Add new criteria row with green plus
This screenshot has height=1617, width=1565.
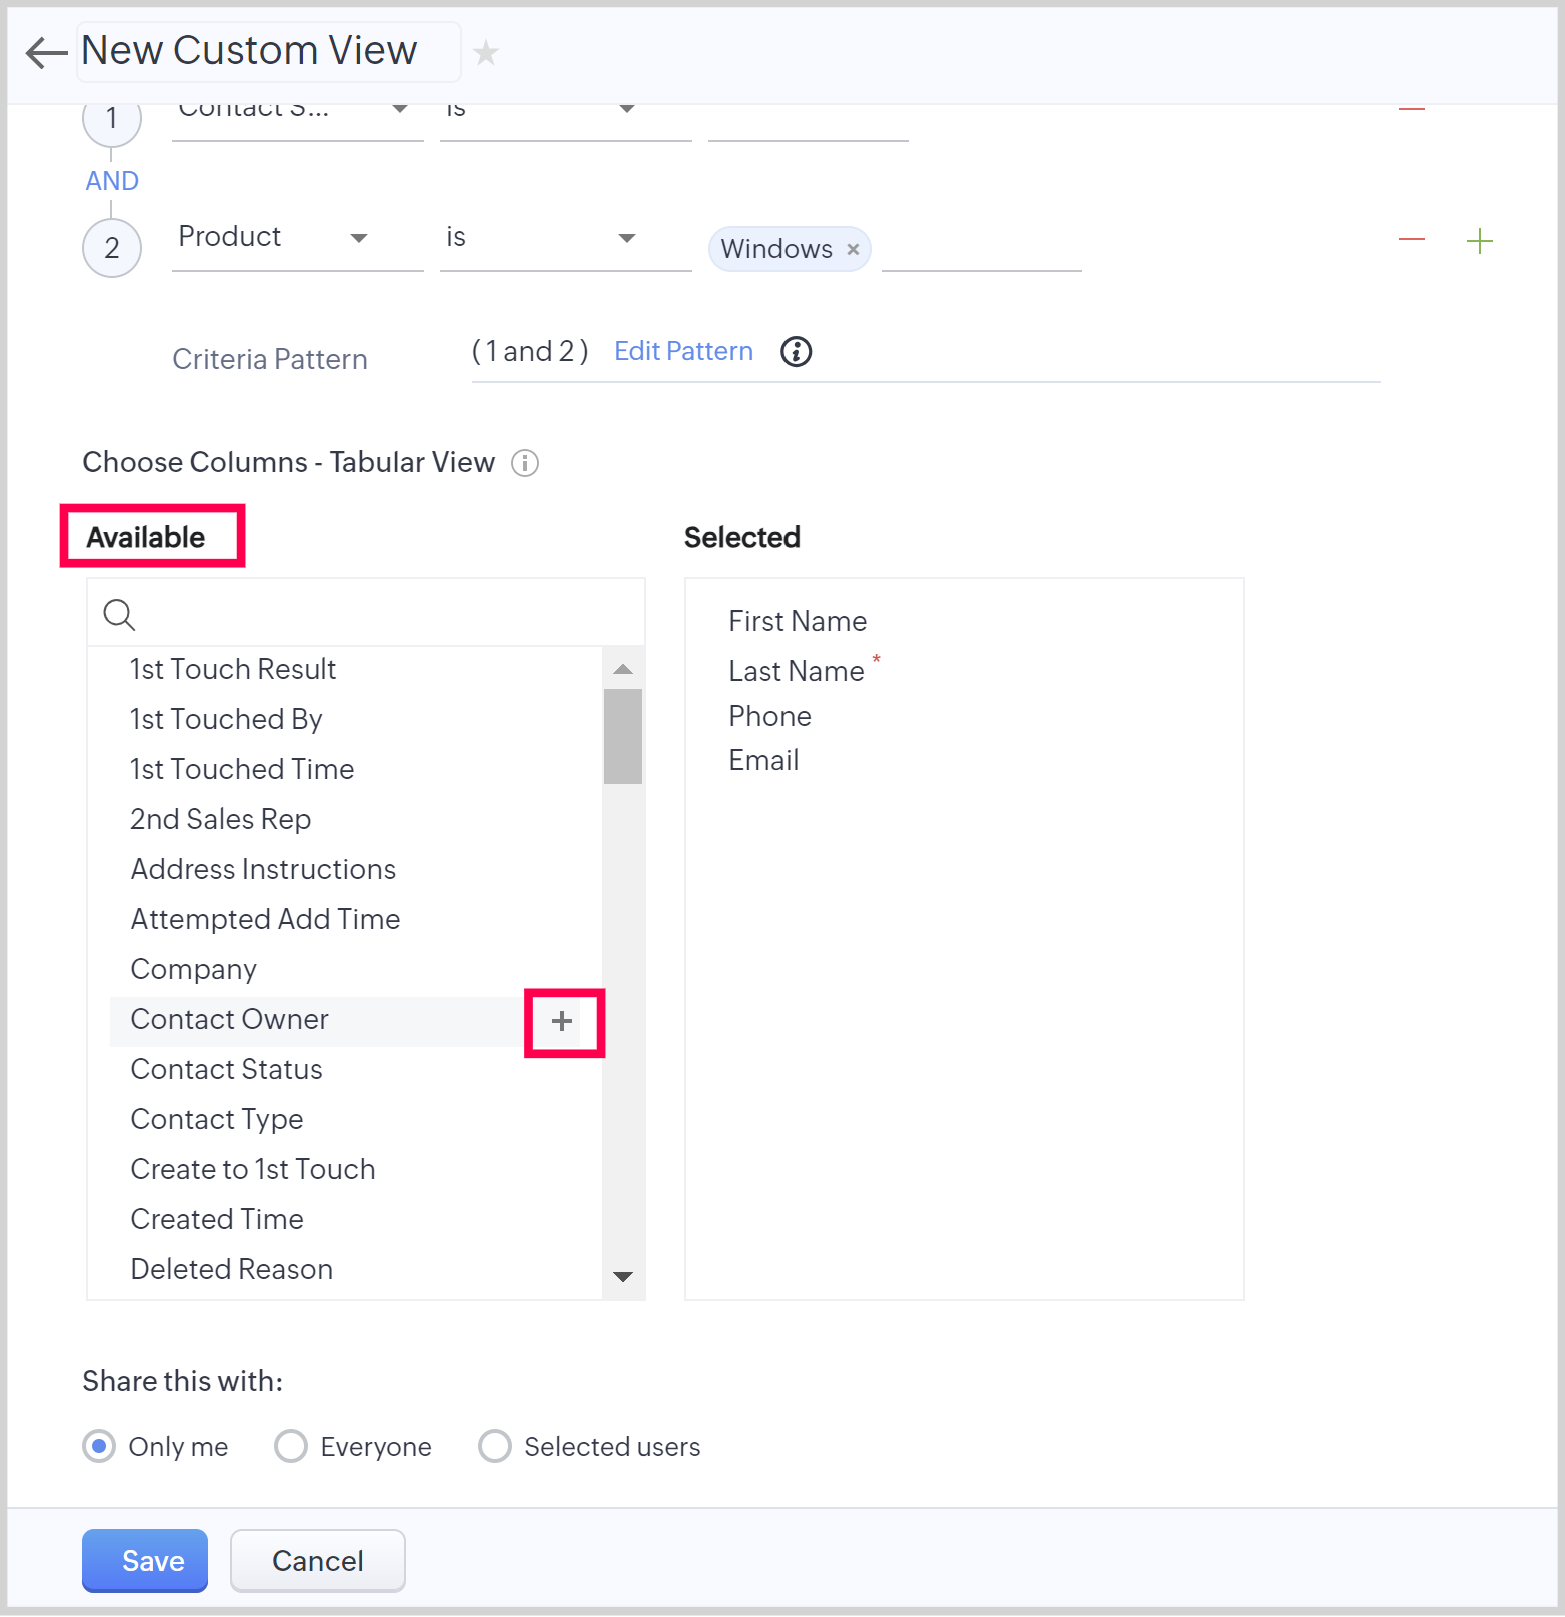(x=1479, y=241)
